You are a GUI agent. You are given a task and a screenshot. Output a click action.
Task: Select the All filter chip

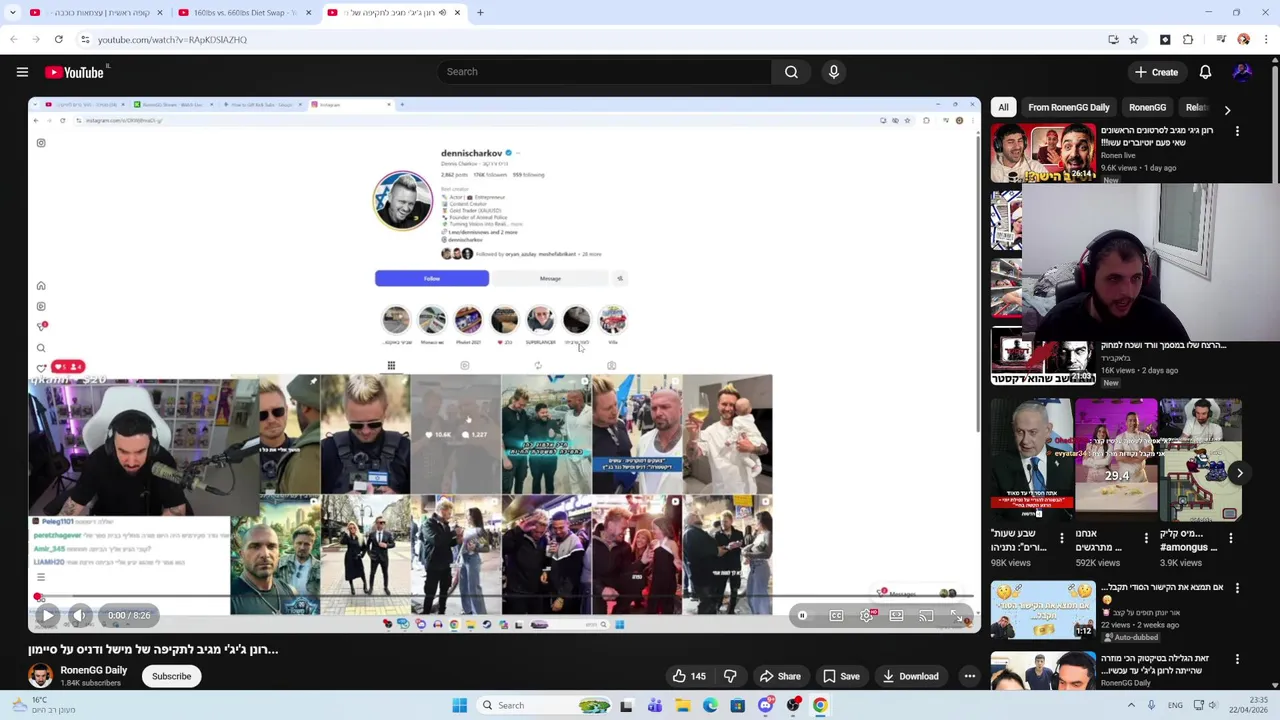pos(1003,107)
